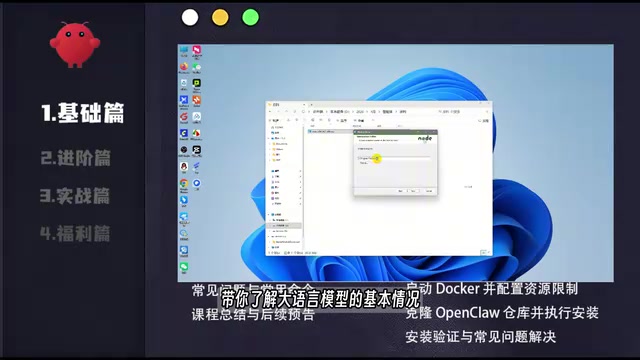This screenshot has height=360, width=640.
Task: Switch to large icons view in status bar
Action: [489, 253]
